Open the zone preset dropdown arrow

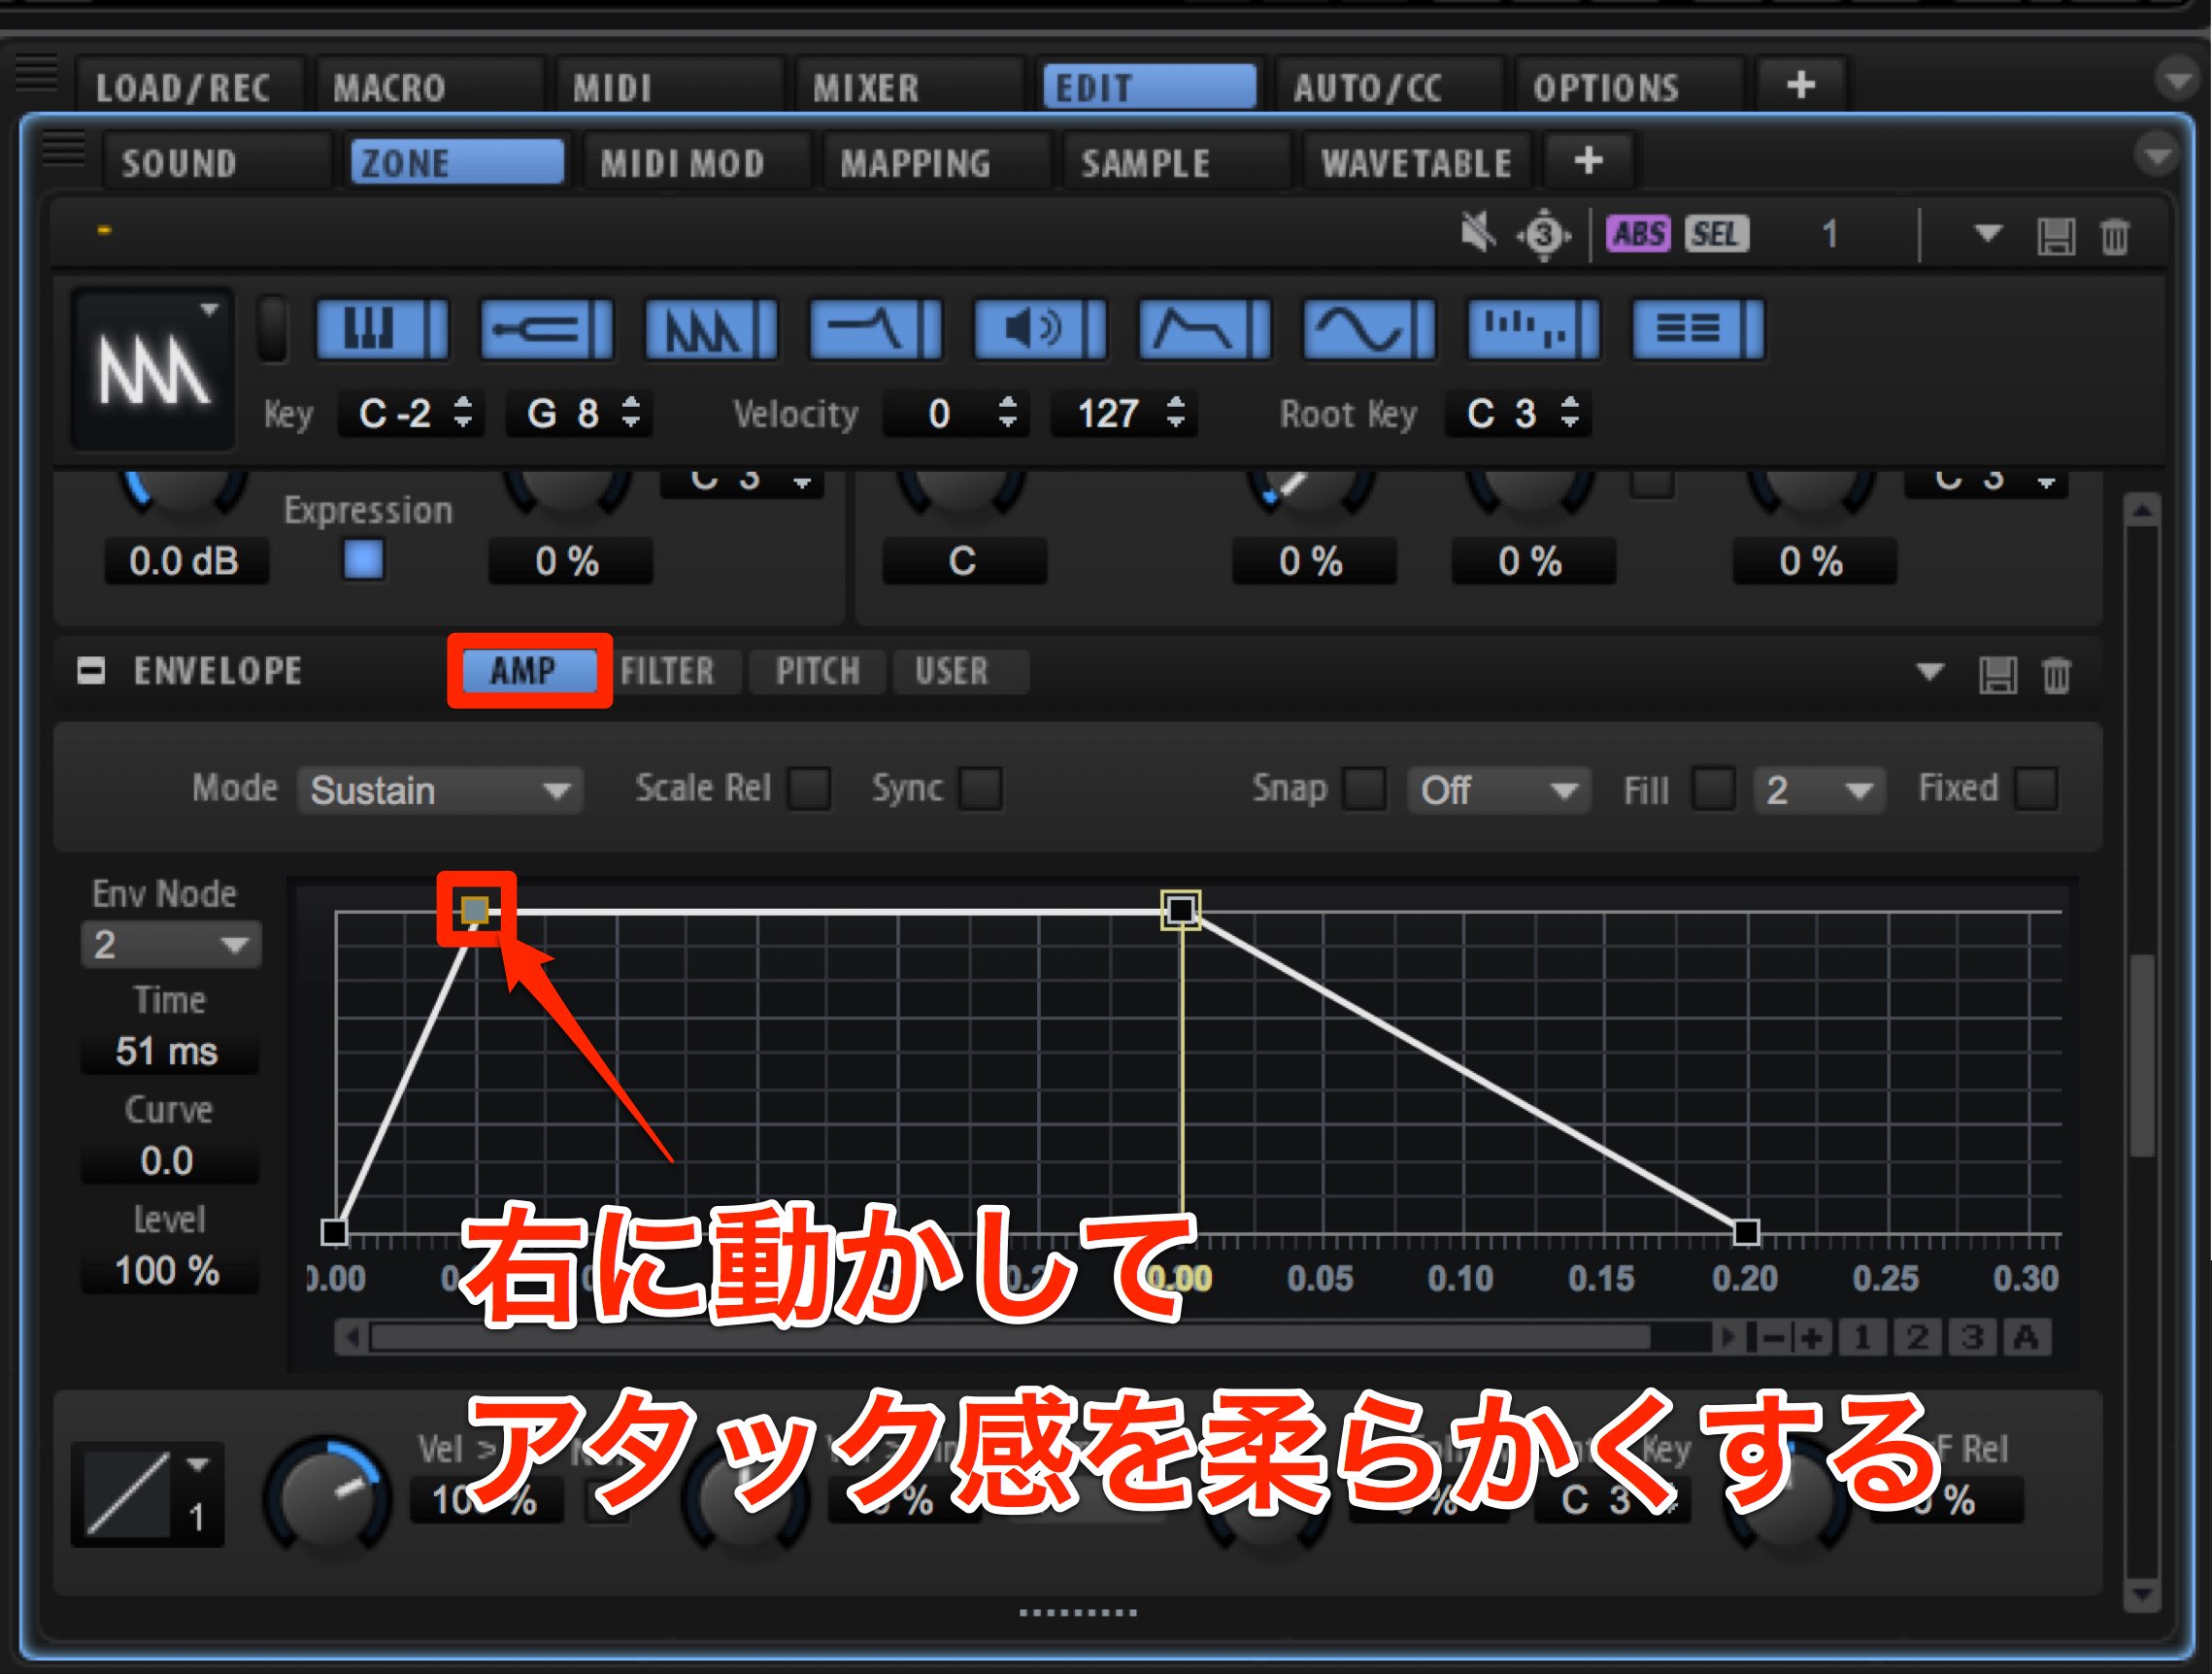1988,234
